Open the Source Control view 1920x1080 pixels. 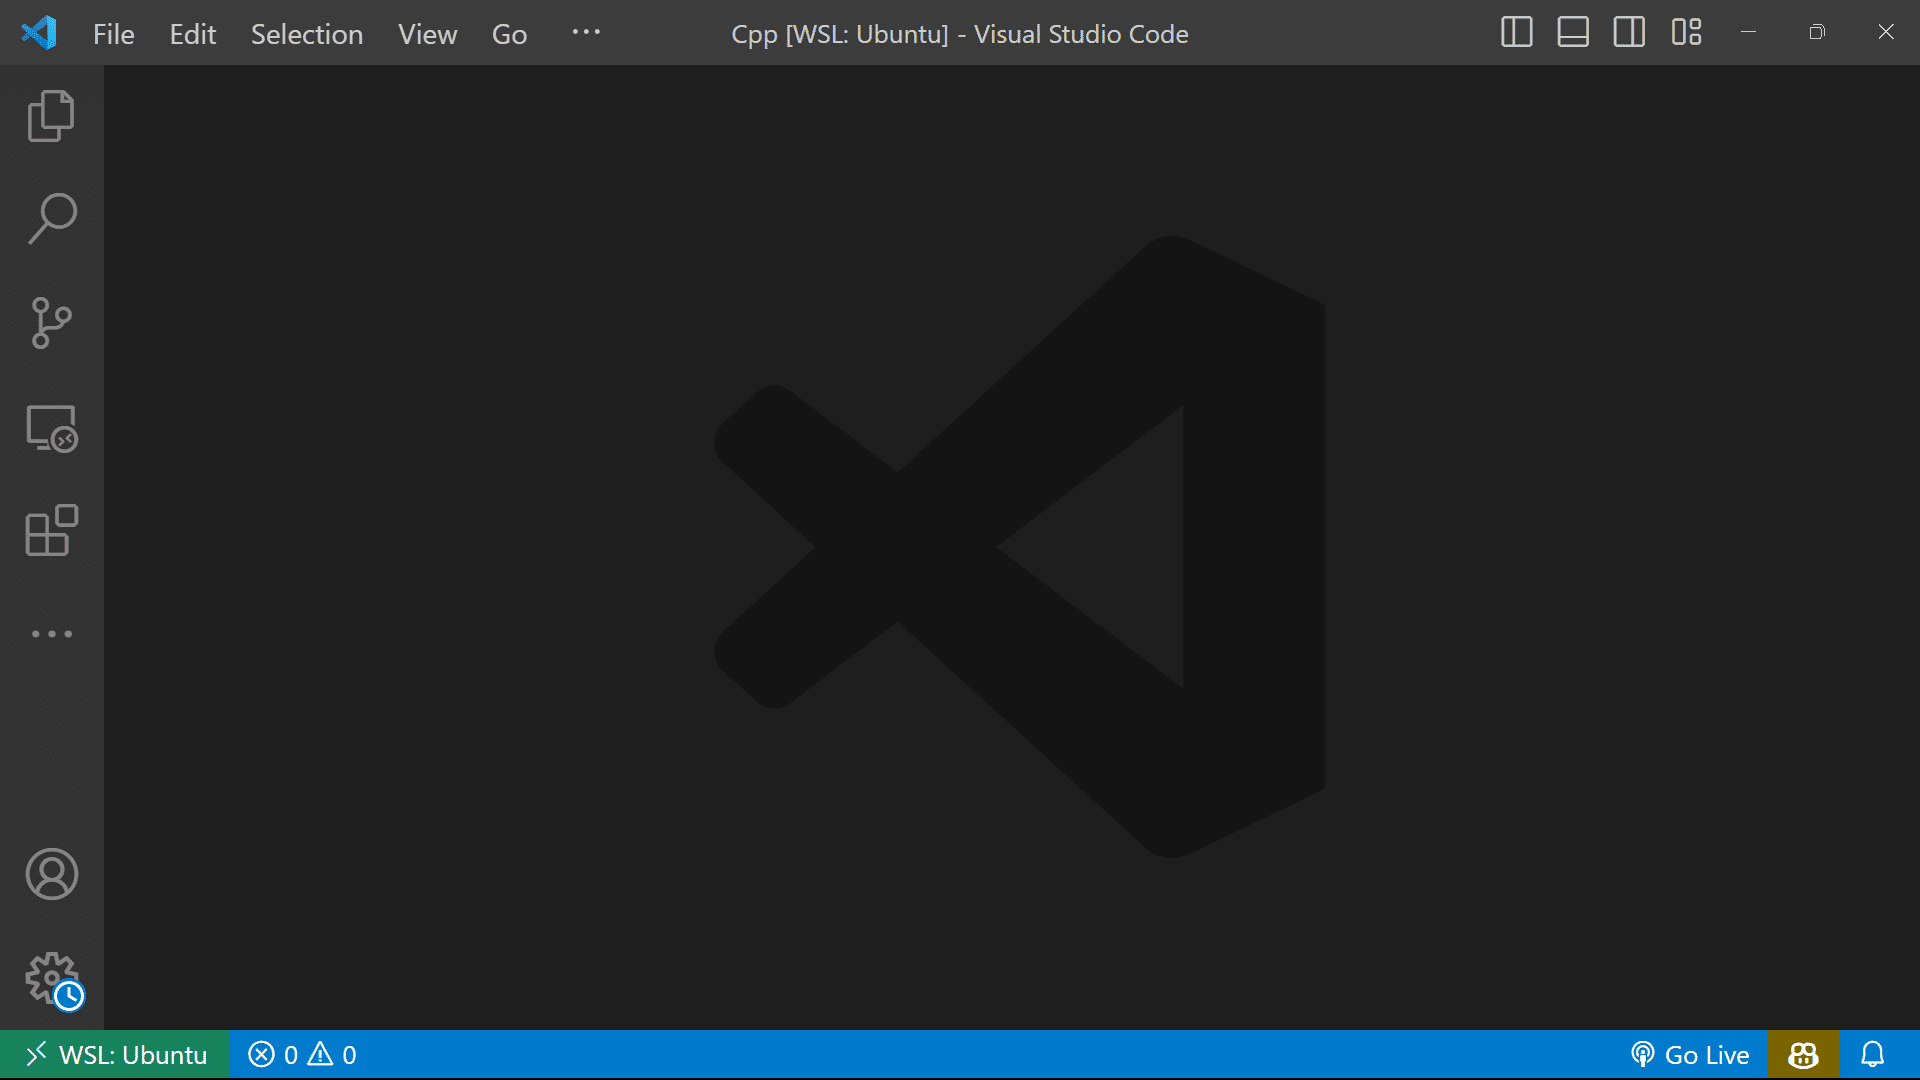coord(51,323)
